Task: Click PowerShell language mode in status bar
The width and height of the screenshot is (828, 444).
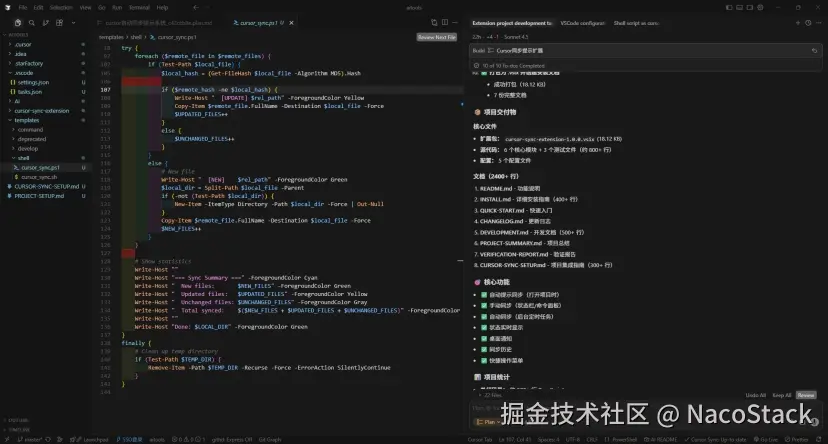Action: pos(624,439)
